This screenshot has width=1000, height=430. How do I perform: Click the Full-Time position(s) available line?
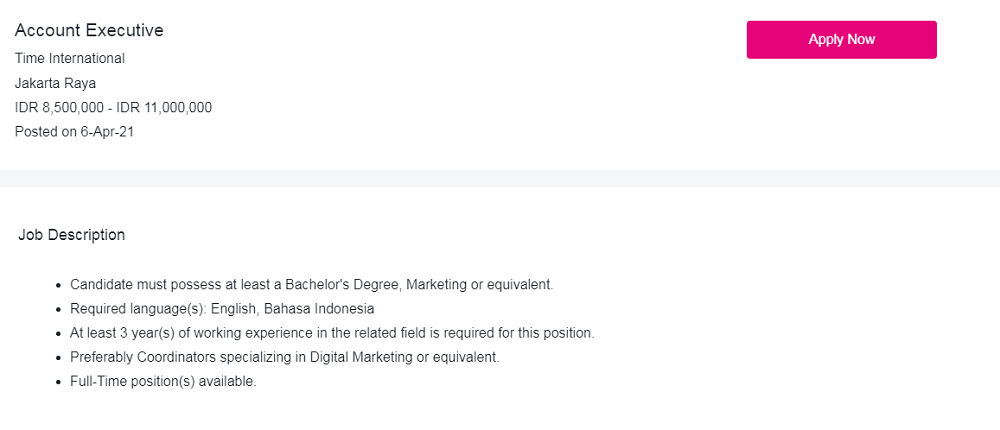[163, 381]
